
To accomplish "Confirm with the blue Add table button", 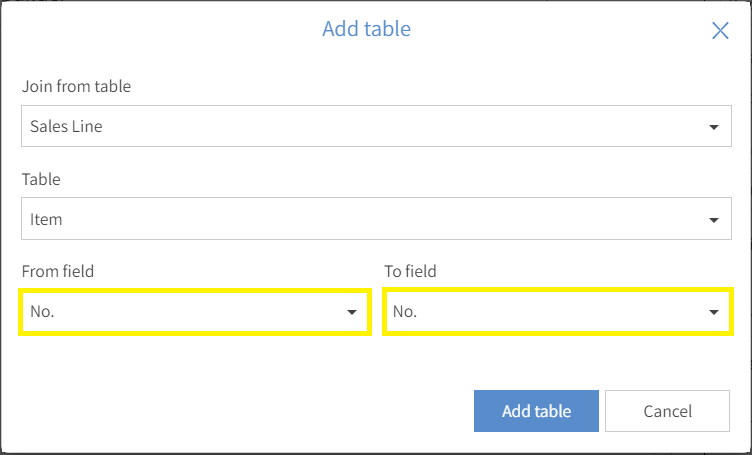I will 536,411.
